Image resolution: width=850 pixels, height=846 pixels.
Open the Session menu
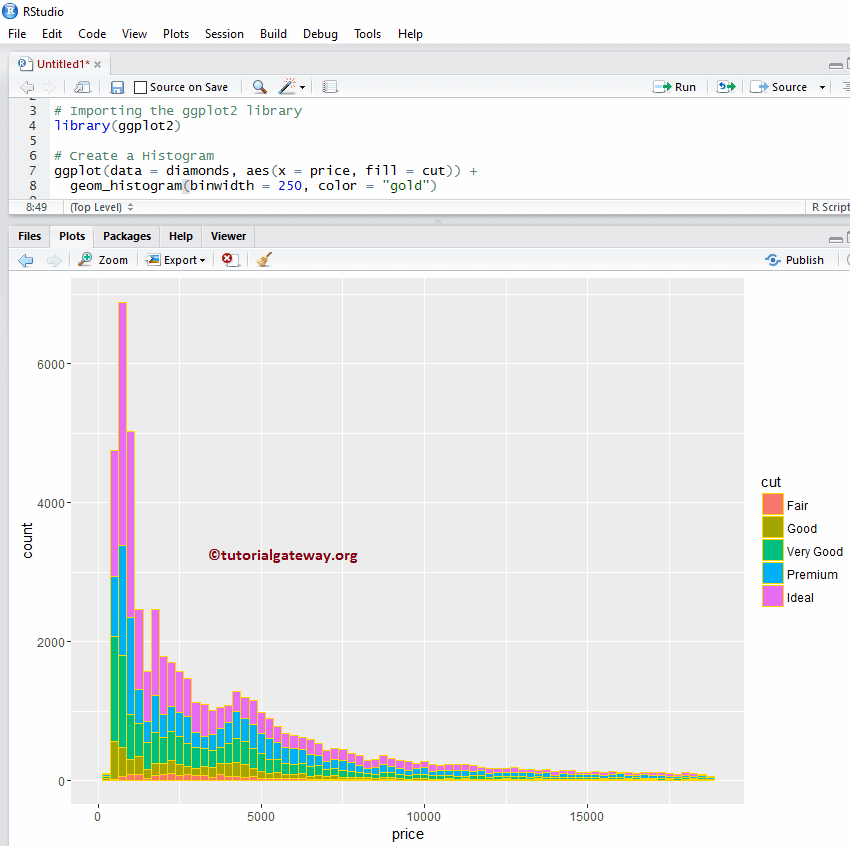[224, 33]
